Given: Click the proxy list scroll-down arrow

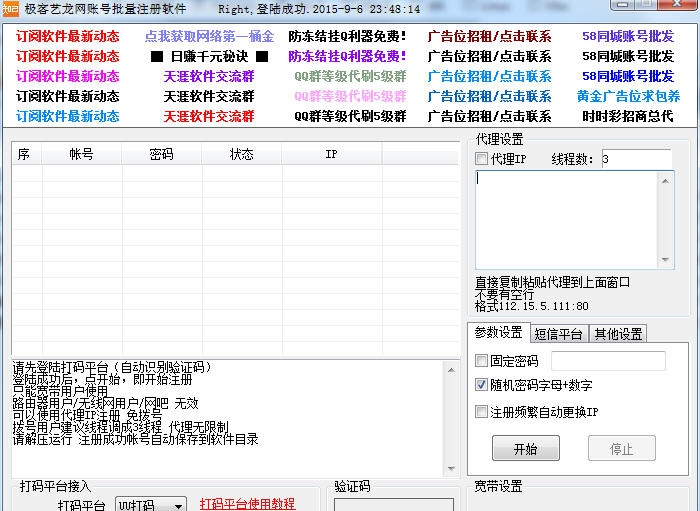Looking at the screenshot, I should (x=666, y=259).
